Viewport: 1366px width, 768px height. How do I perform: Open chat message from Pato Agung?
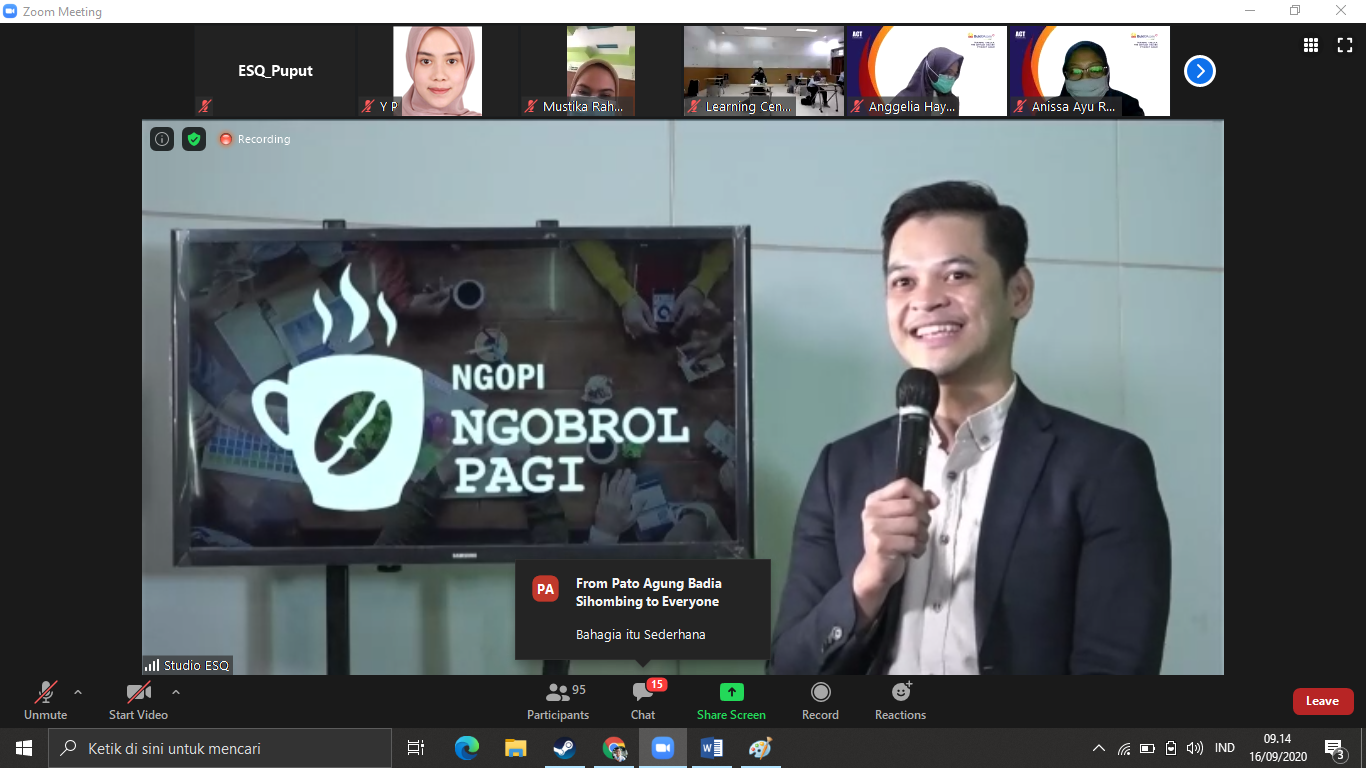(x=642, y=609)
